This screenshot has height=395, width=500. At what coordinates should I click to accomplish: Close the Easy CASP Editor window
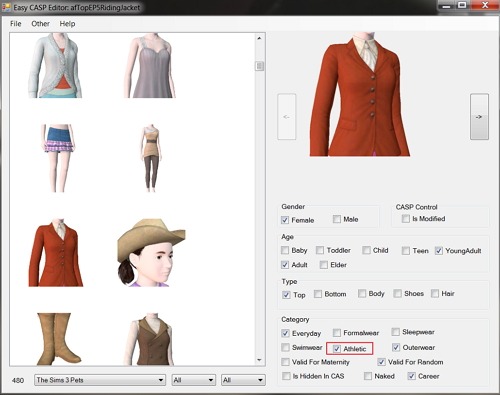pos(485,5)
